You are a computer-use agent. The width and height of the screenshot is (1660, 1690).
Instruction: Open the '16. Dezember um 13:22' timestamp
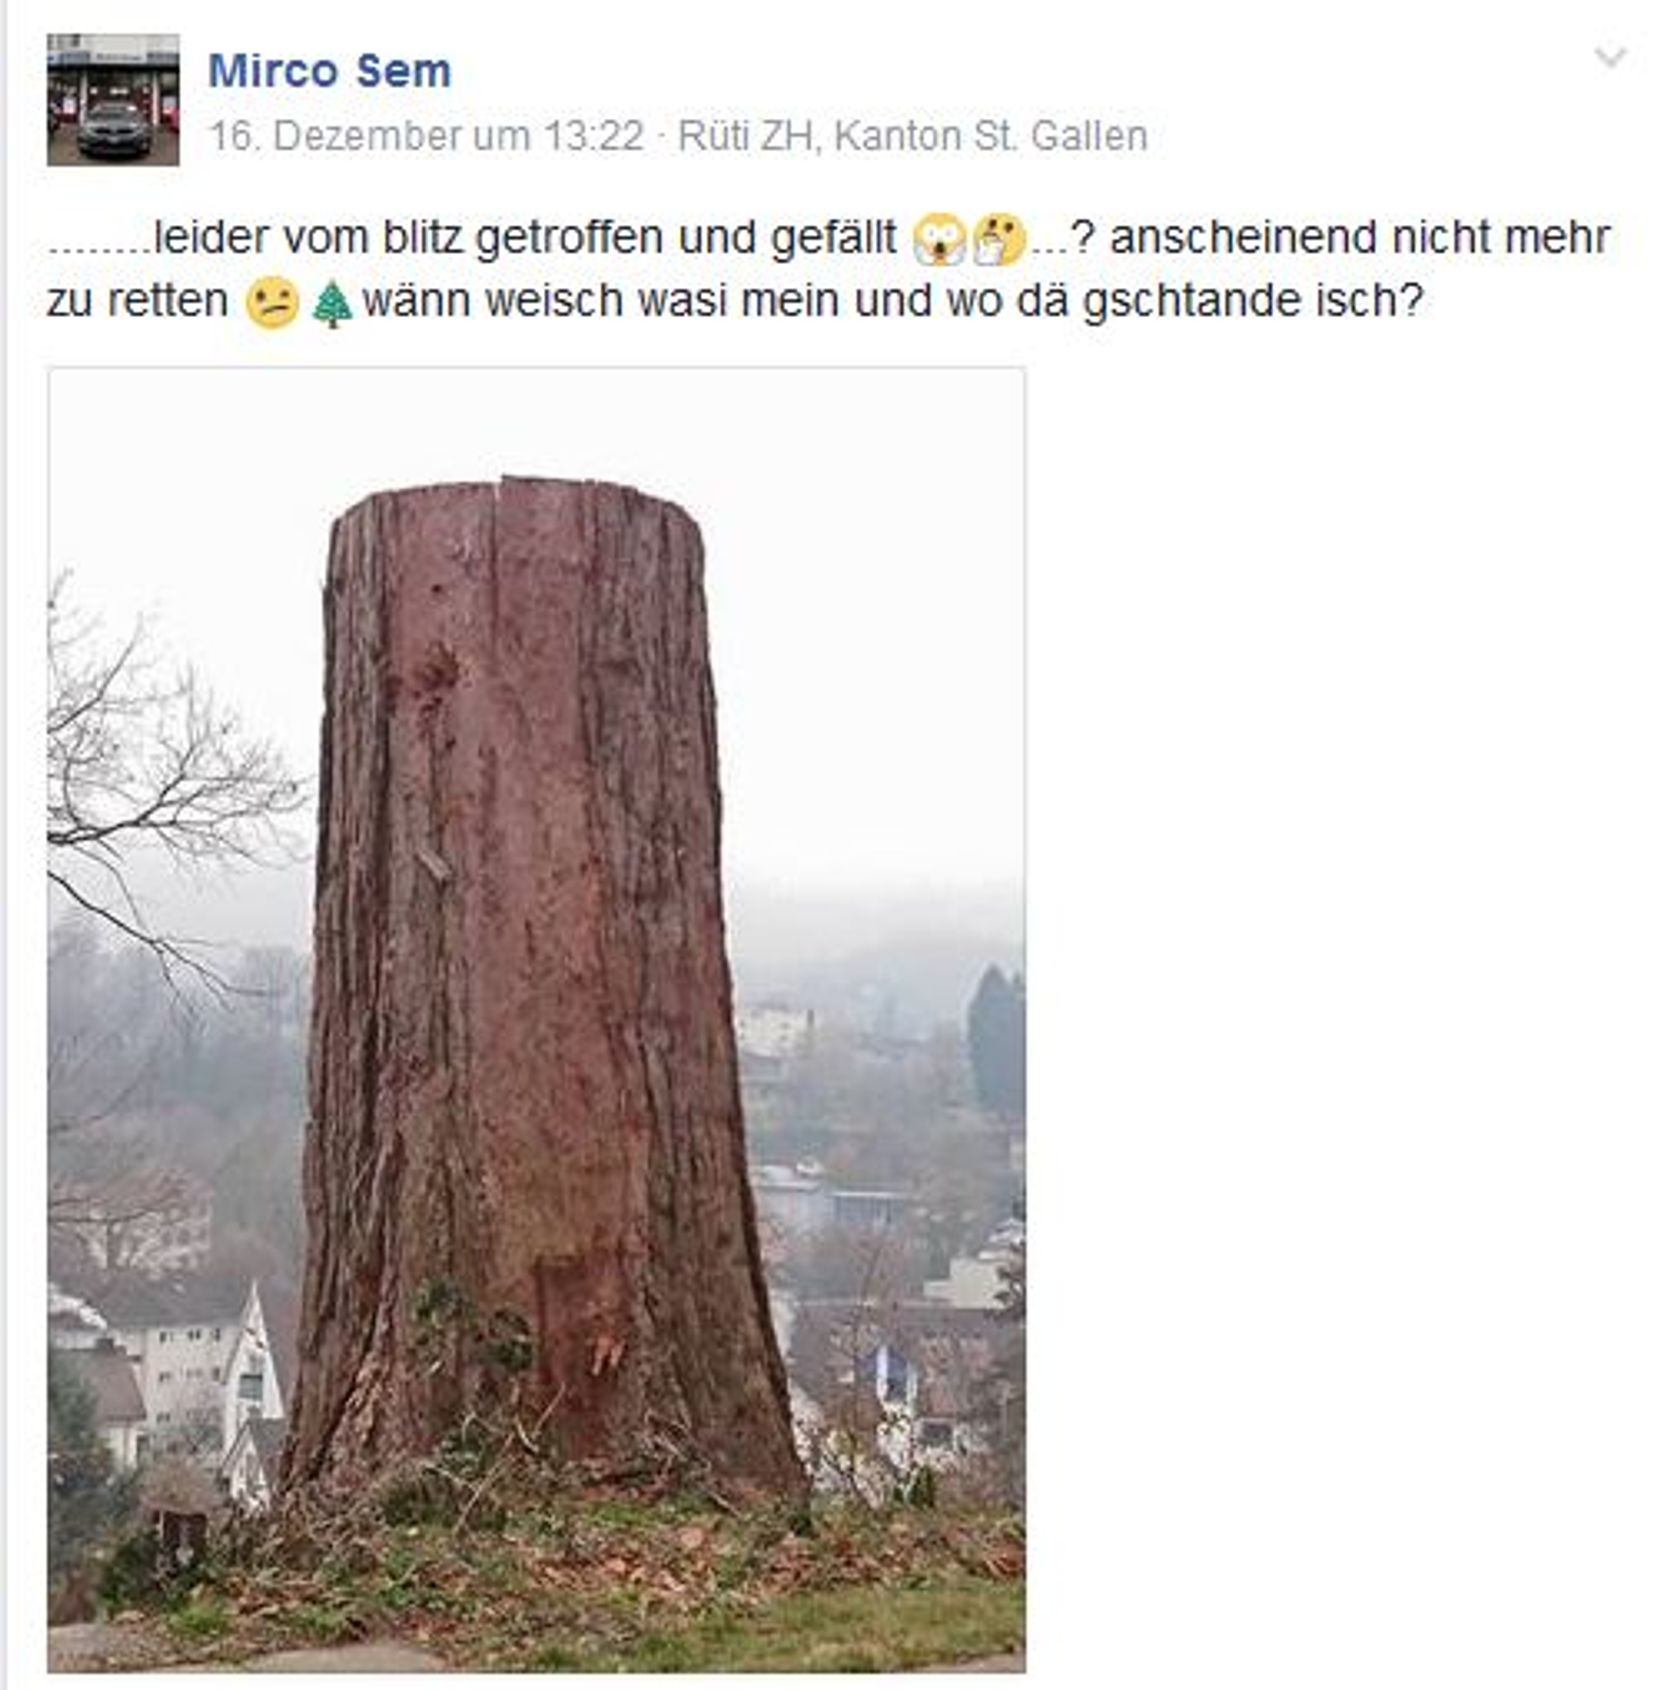(426, 136)
